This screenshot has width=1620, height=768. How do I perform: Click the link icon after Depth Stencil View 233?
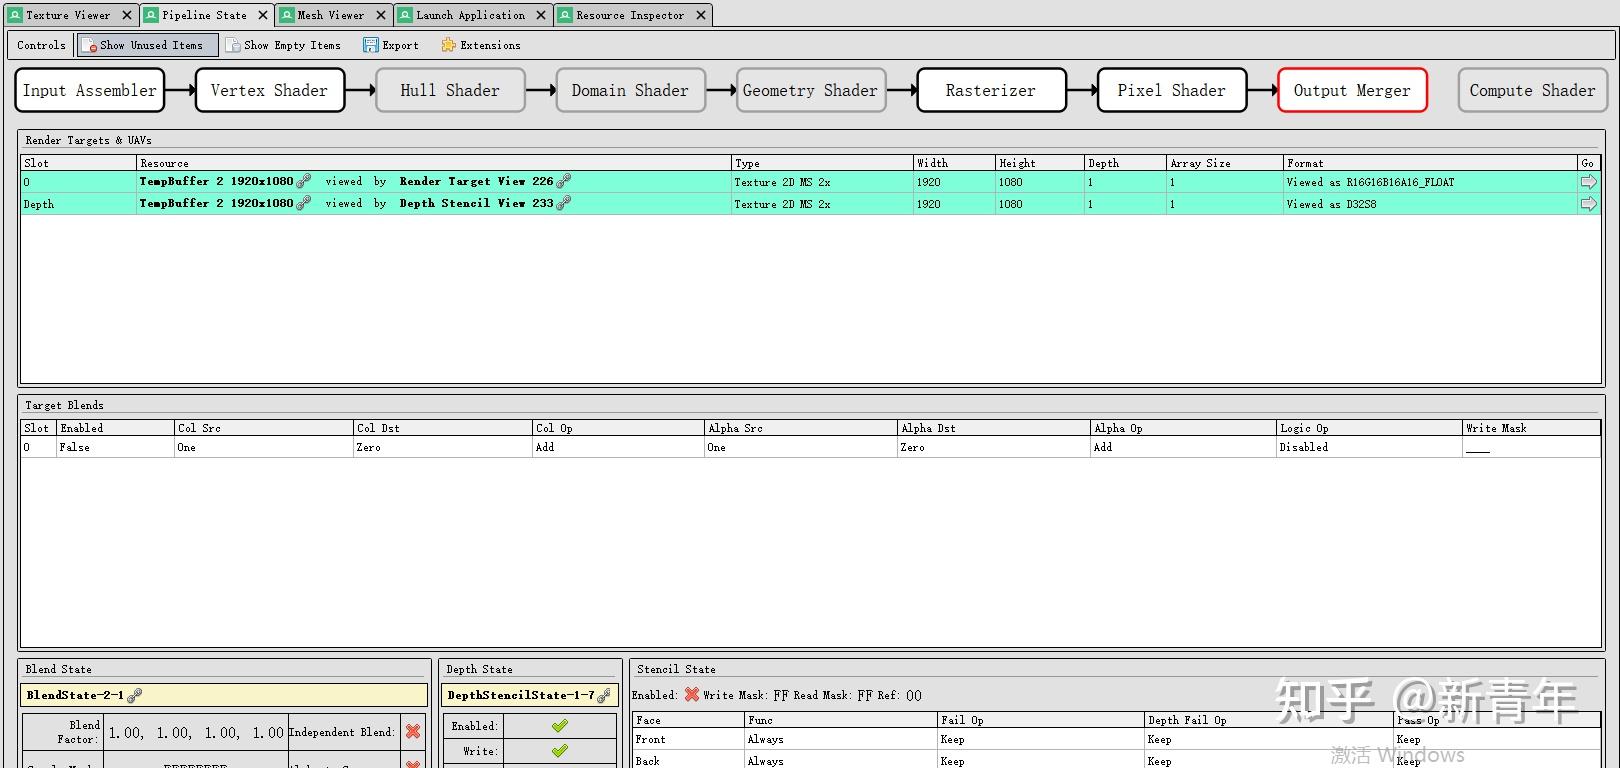[x=564, y=203]
